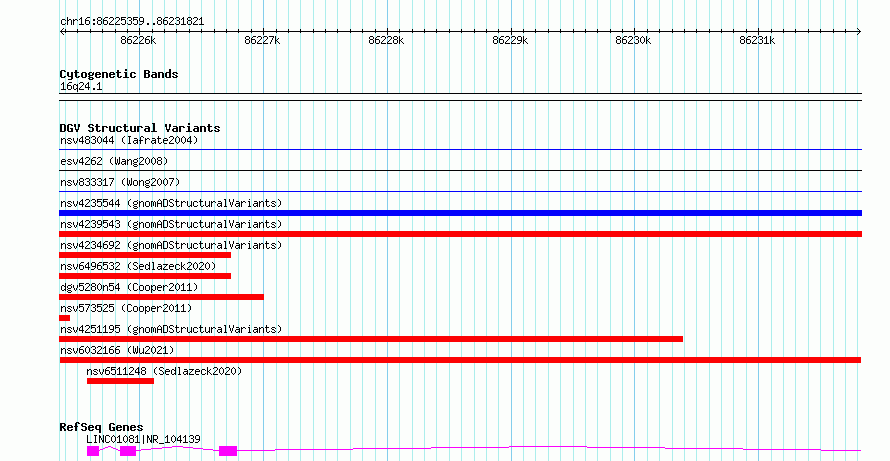Click the thin blue nsv833317 variant line

tap(460, 192)
